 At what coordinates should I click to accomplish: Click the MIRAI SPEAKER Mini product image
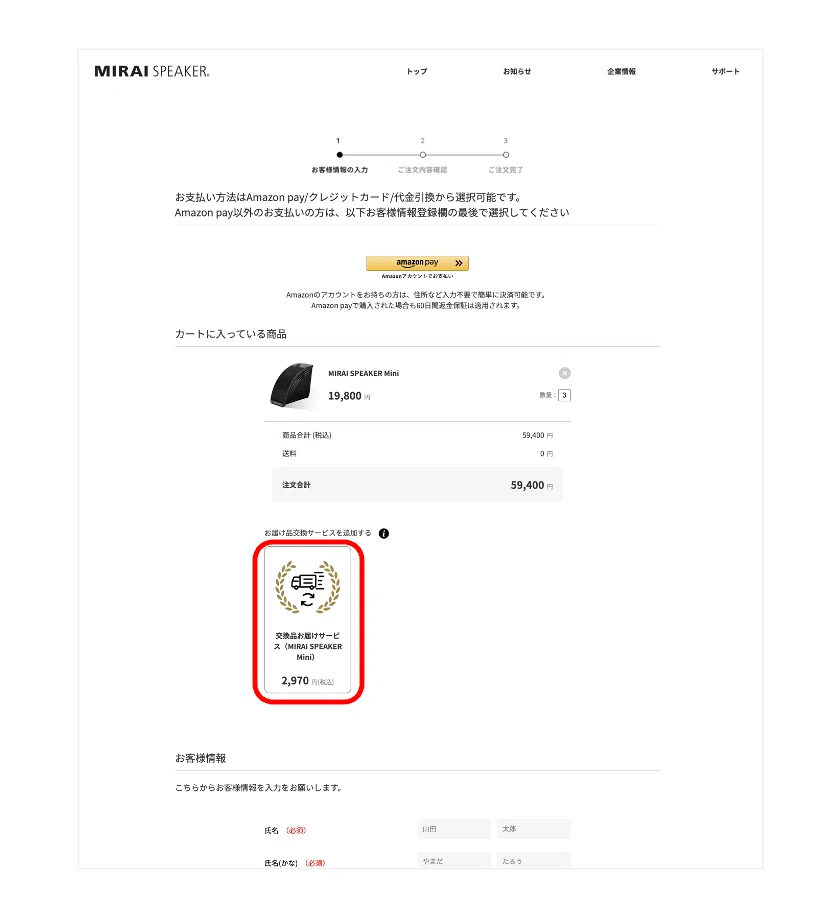click(293, 385)
